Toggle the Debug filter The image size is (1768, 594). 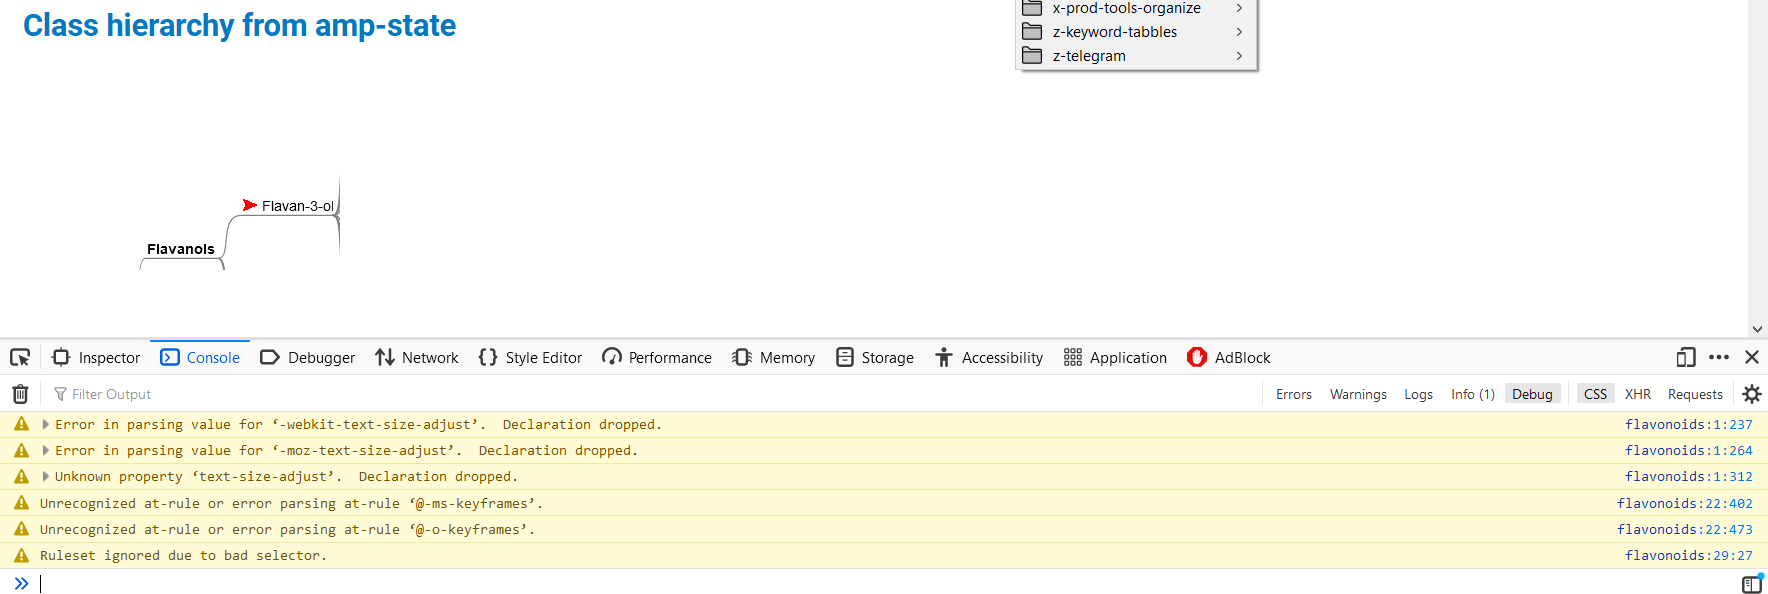pyautogui.click(x=1532, y=394)
